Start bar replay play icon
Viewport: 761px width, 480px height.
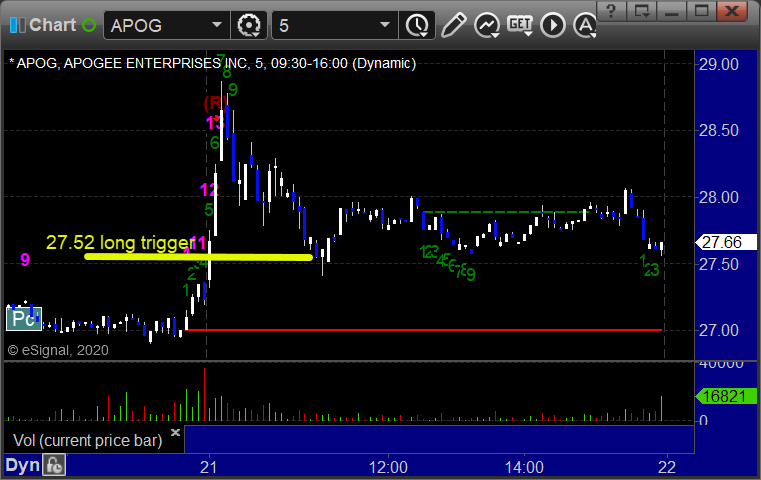(x=553, y=25)
